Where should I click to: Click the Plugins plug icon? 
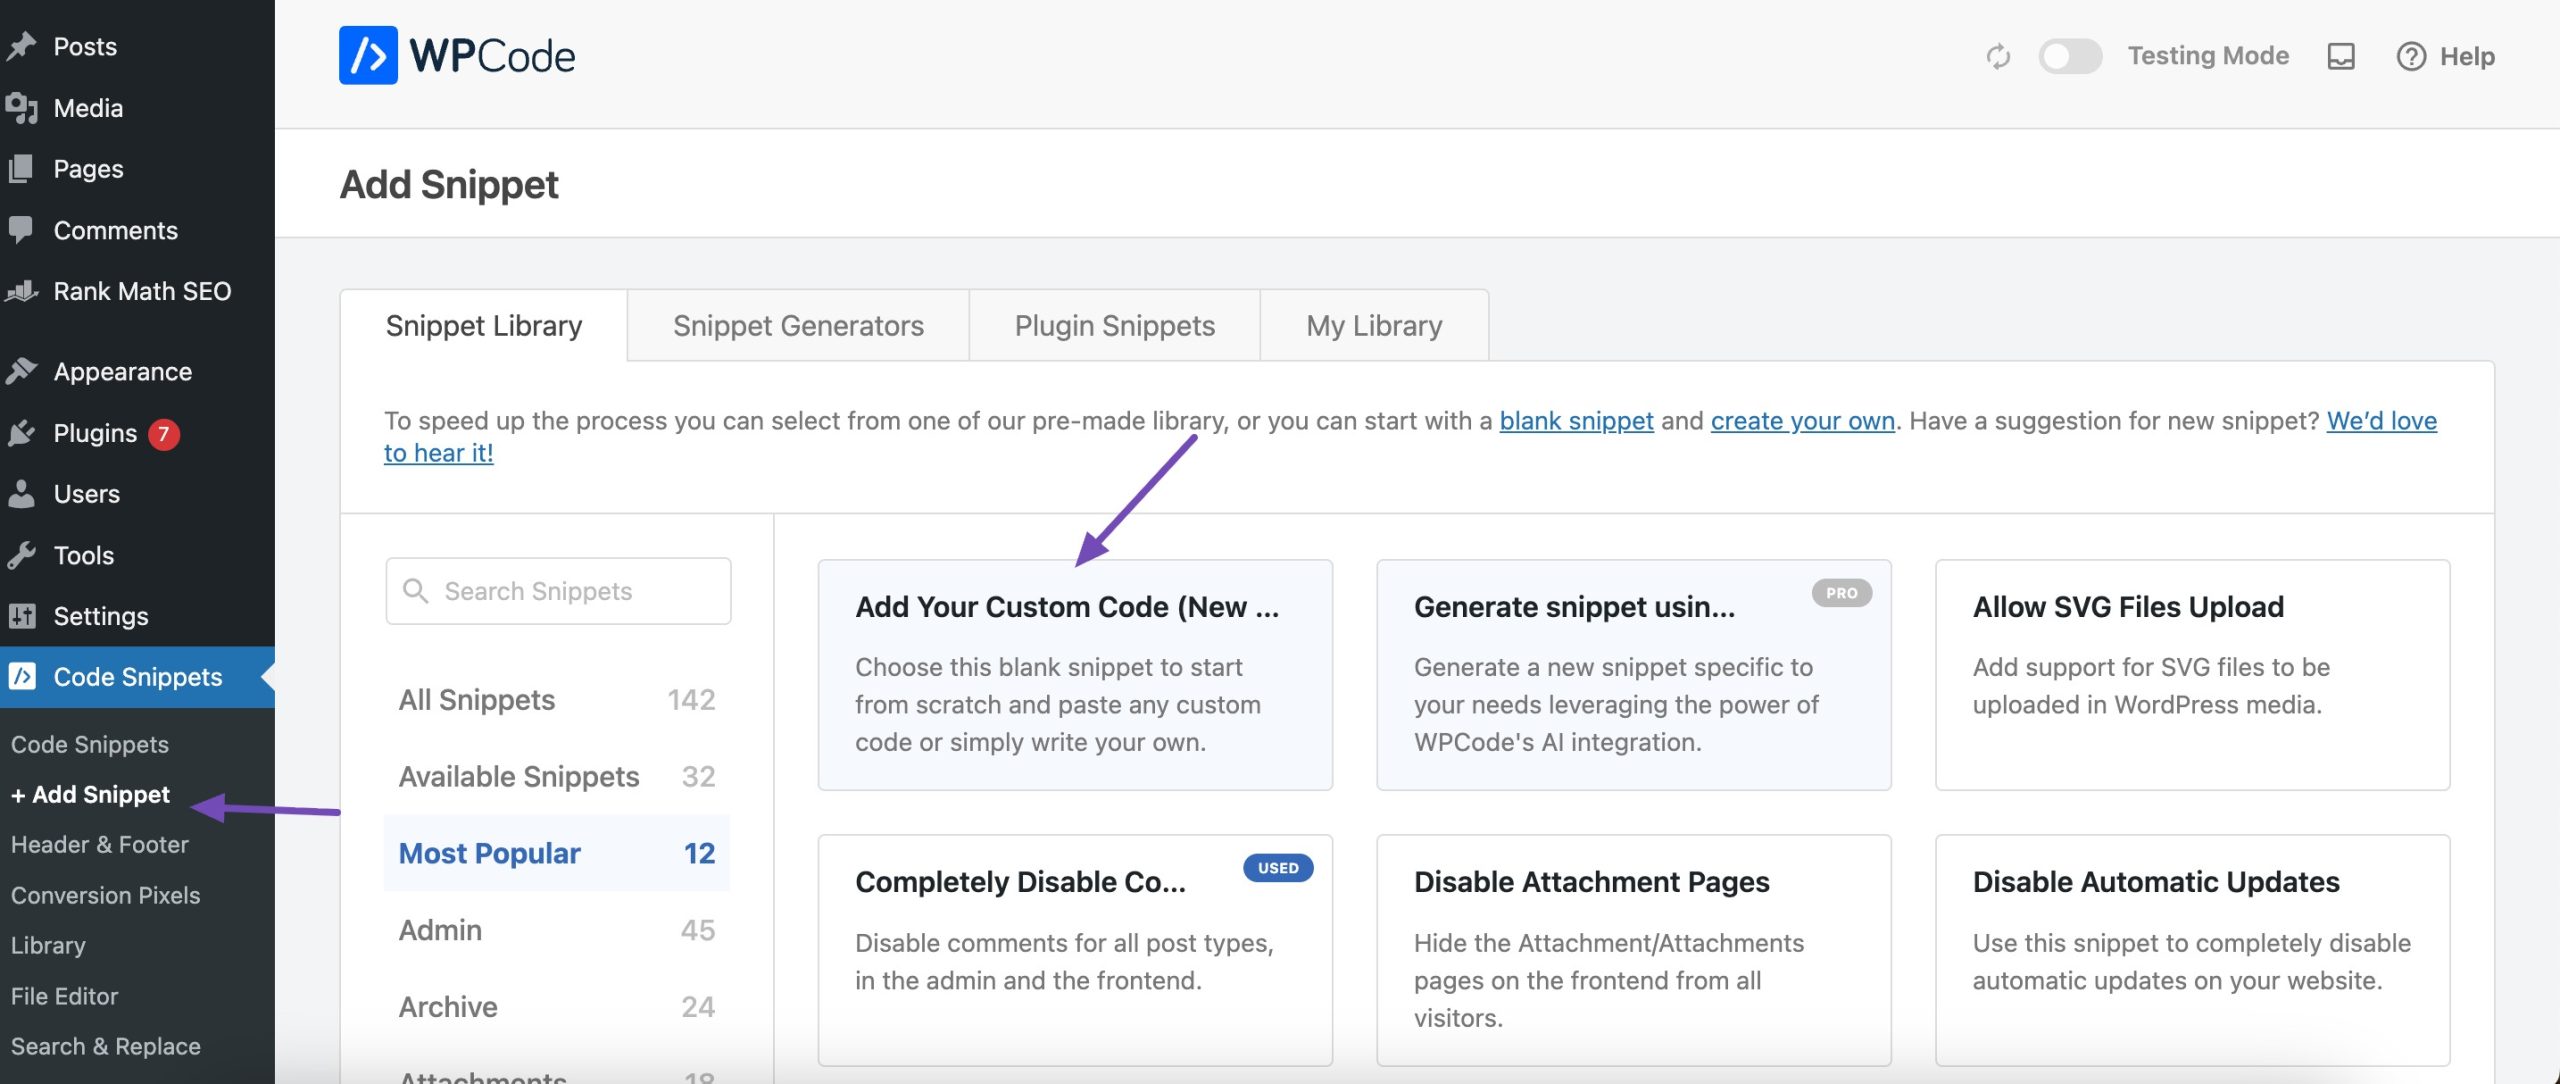click(21, 433)
